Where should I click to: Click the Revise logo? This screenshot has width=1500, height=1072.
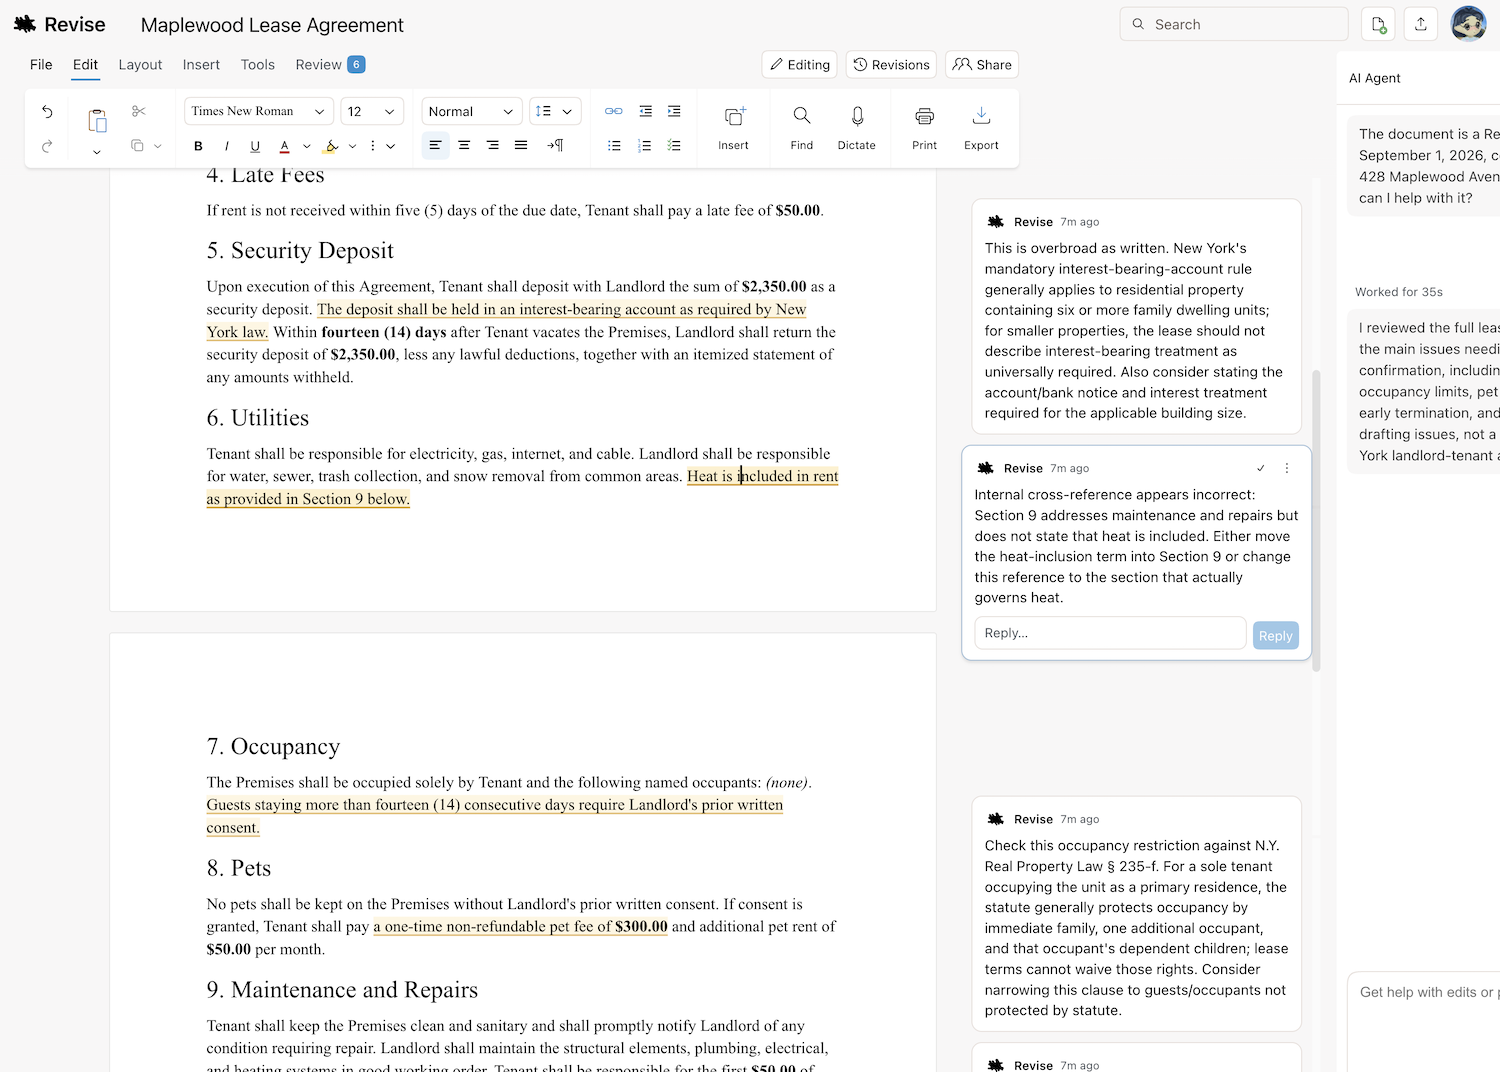[59, 25]
